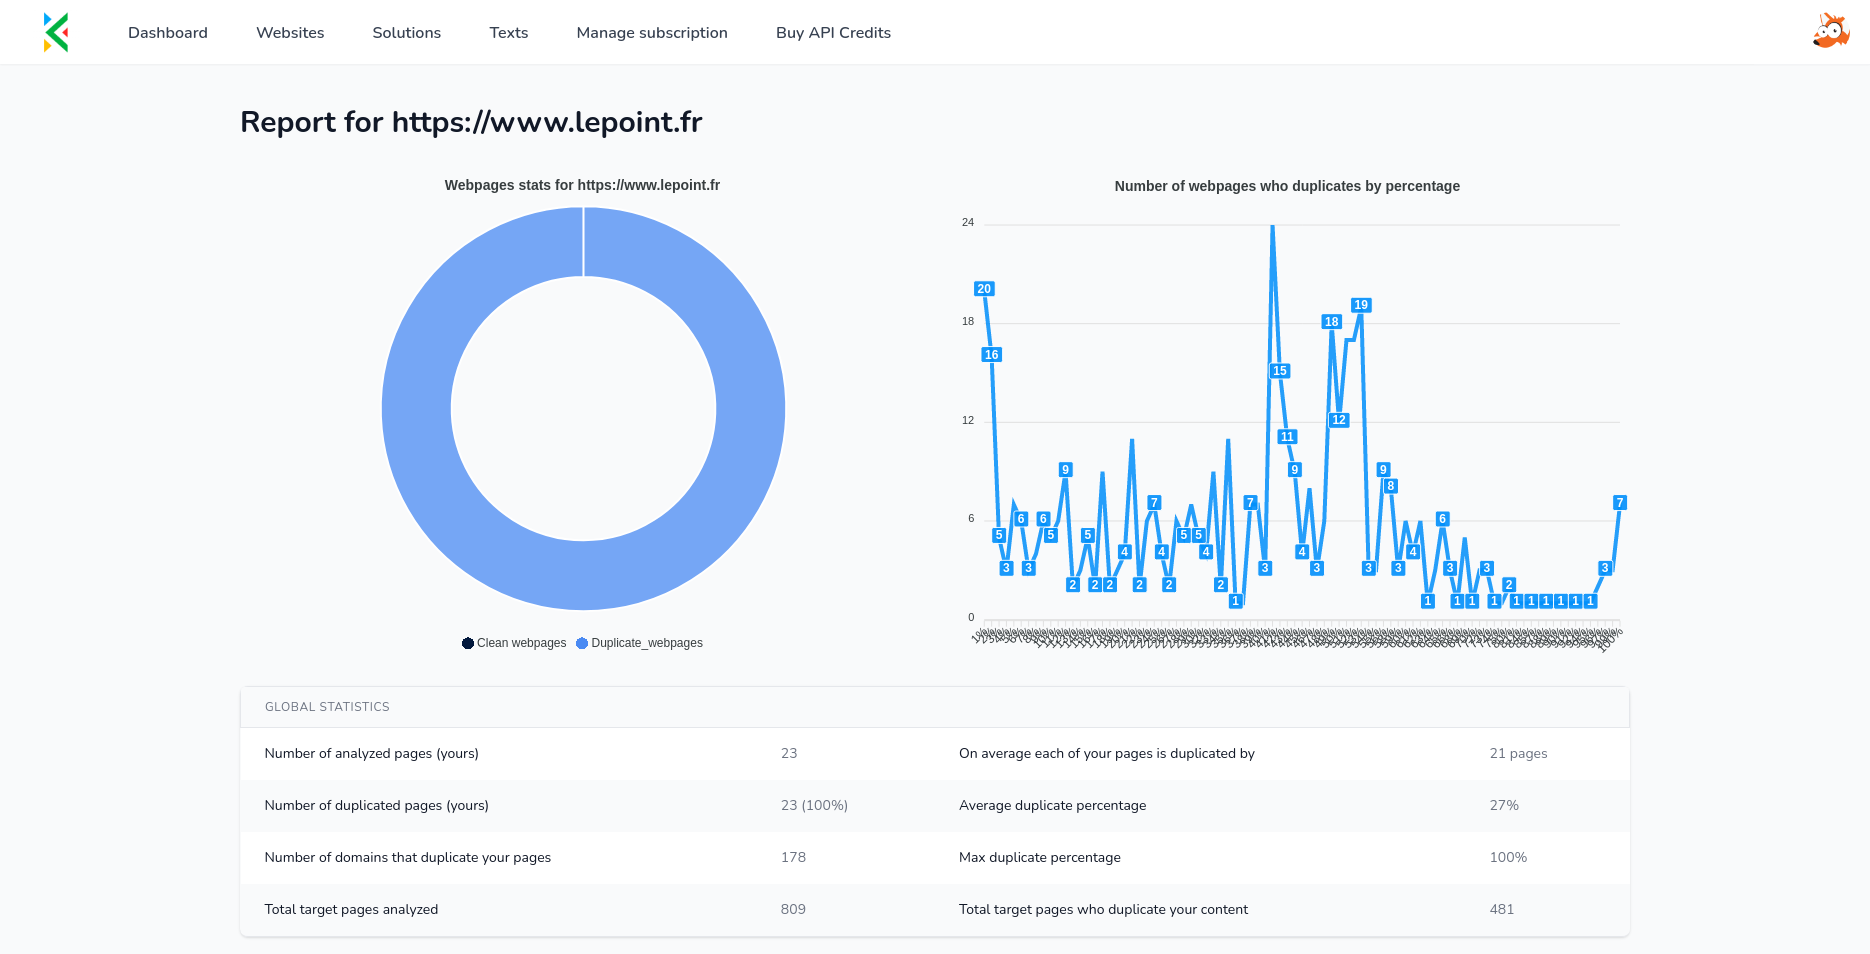Click the data point labeled 18
The width and height of the screenshot is (1870, 954).
pyautogui.click(x=1331, y=322)
